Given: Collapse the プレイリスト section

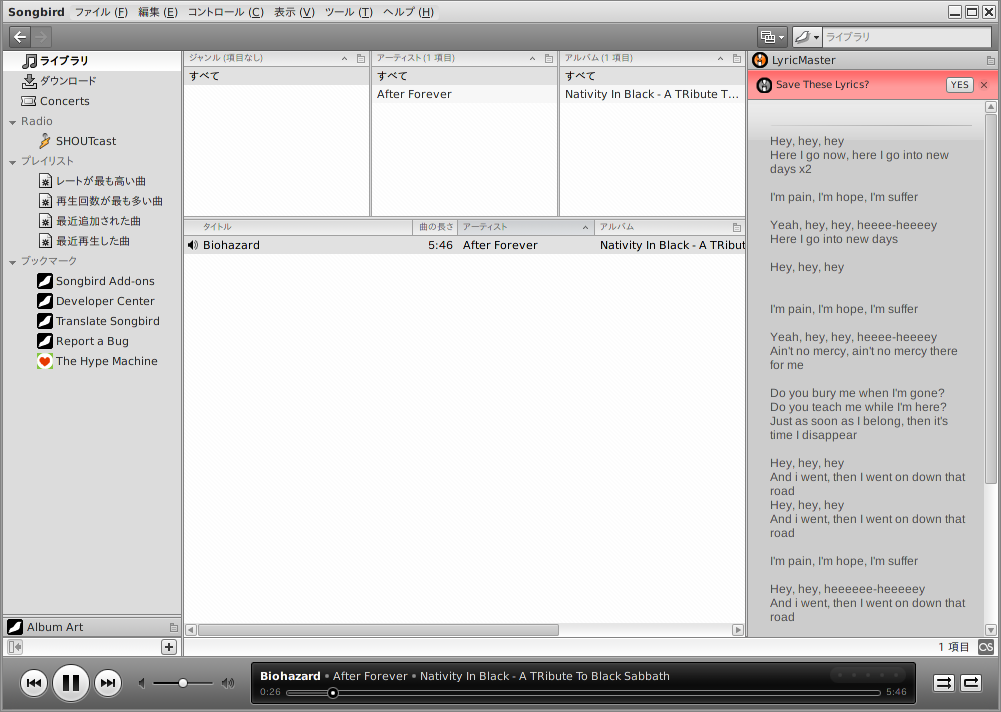Looking at the screenshot, I should pyautogui.click(x=12, y=162).
